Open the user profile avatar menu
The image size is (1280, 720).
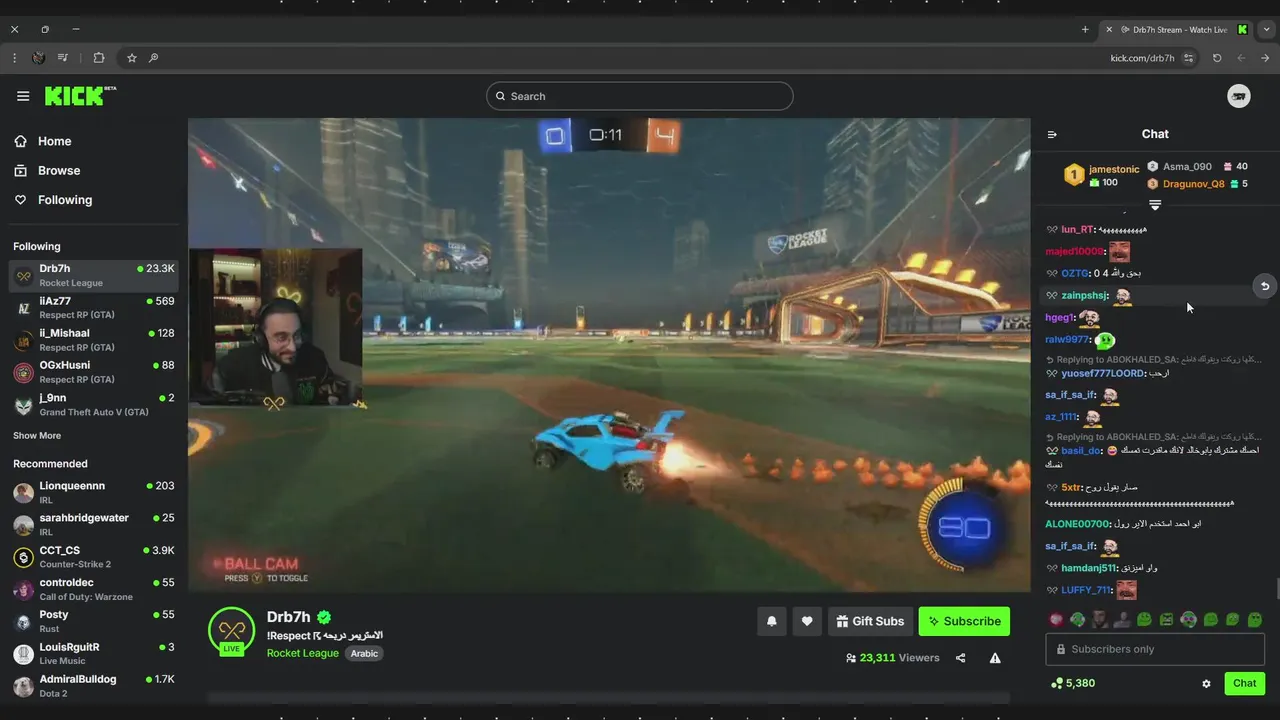click(1239, 96)
